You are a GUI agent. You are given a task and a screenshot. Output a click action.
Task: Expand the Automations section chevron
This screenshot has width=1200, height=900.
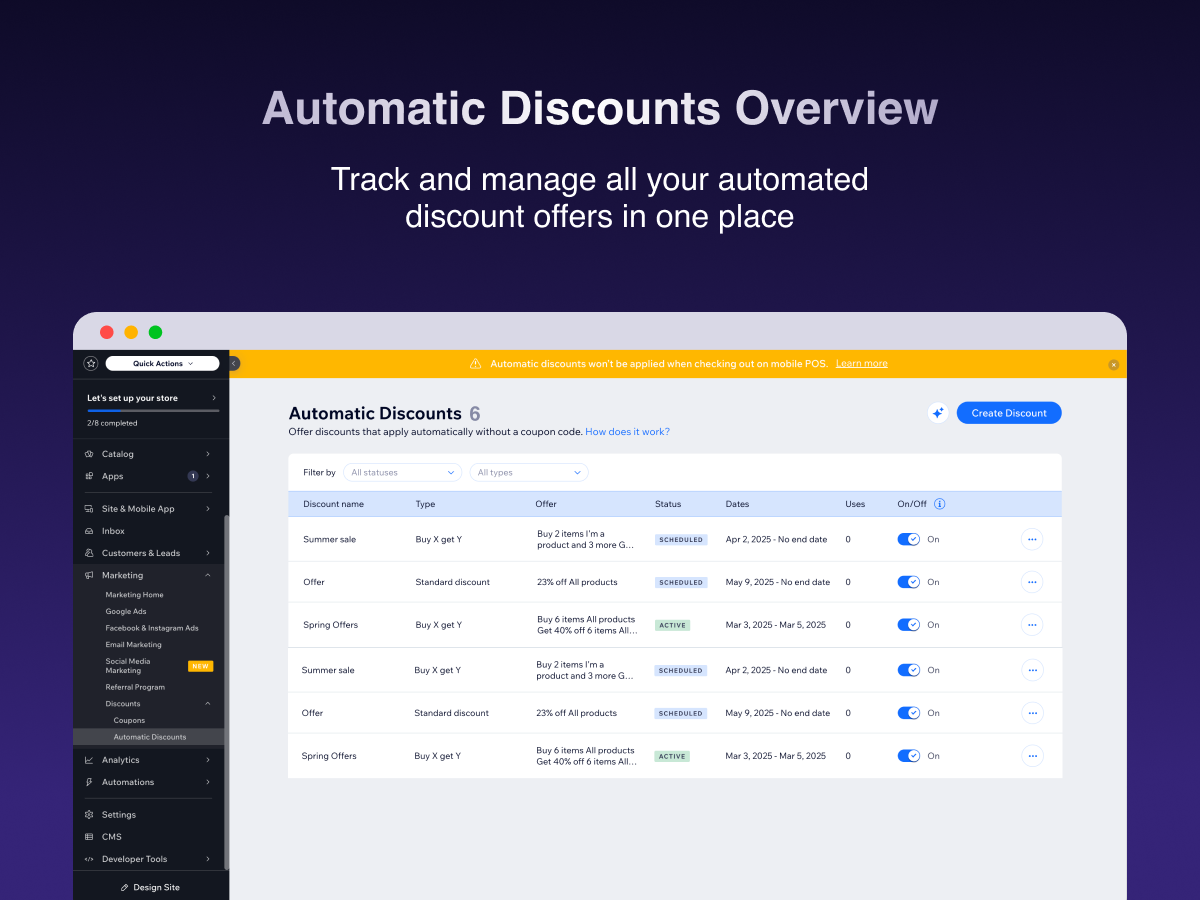coord(208,782)
